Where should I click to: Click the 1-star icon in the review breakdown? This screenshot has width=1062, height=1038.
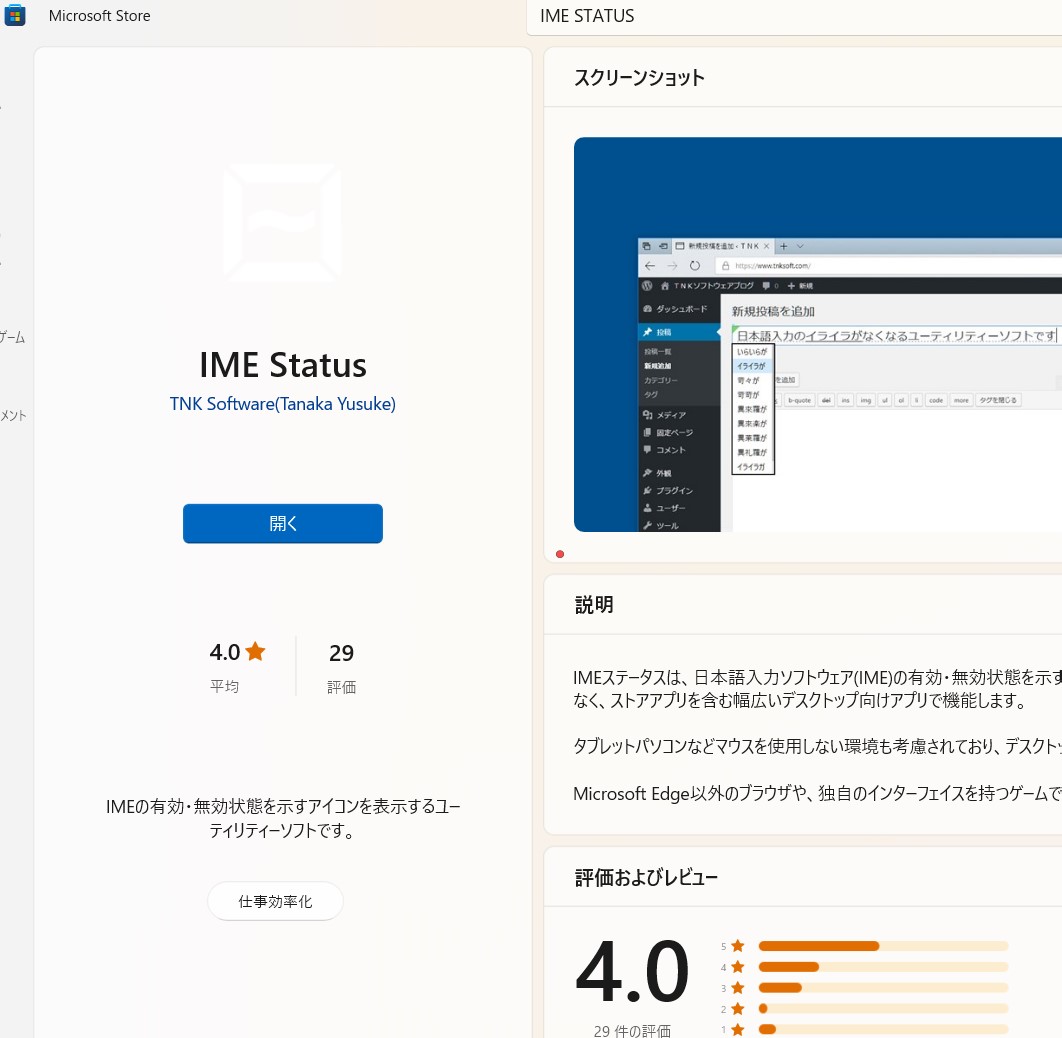(x=737, y=1028)
